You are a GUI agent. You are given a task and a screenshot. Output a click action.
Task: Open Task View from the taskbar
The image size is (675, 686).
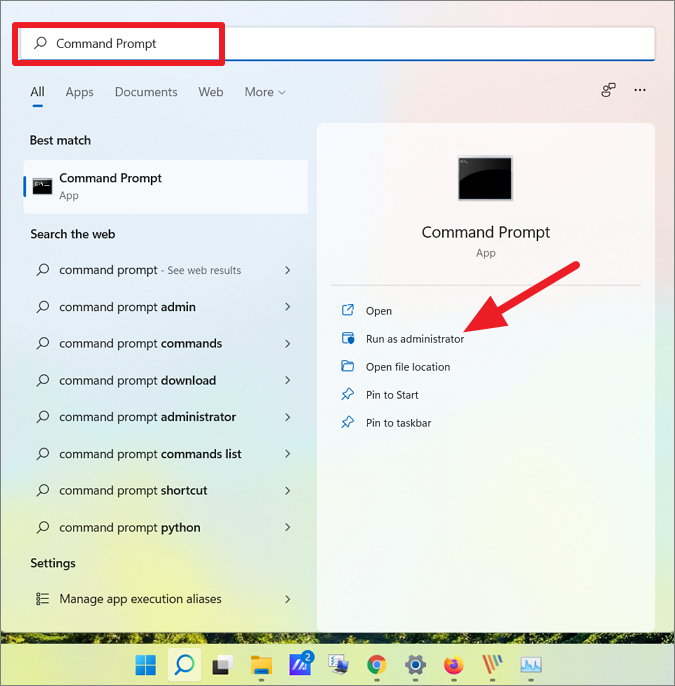pyautogui.click(x=223, y=665)
